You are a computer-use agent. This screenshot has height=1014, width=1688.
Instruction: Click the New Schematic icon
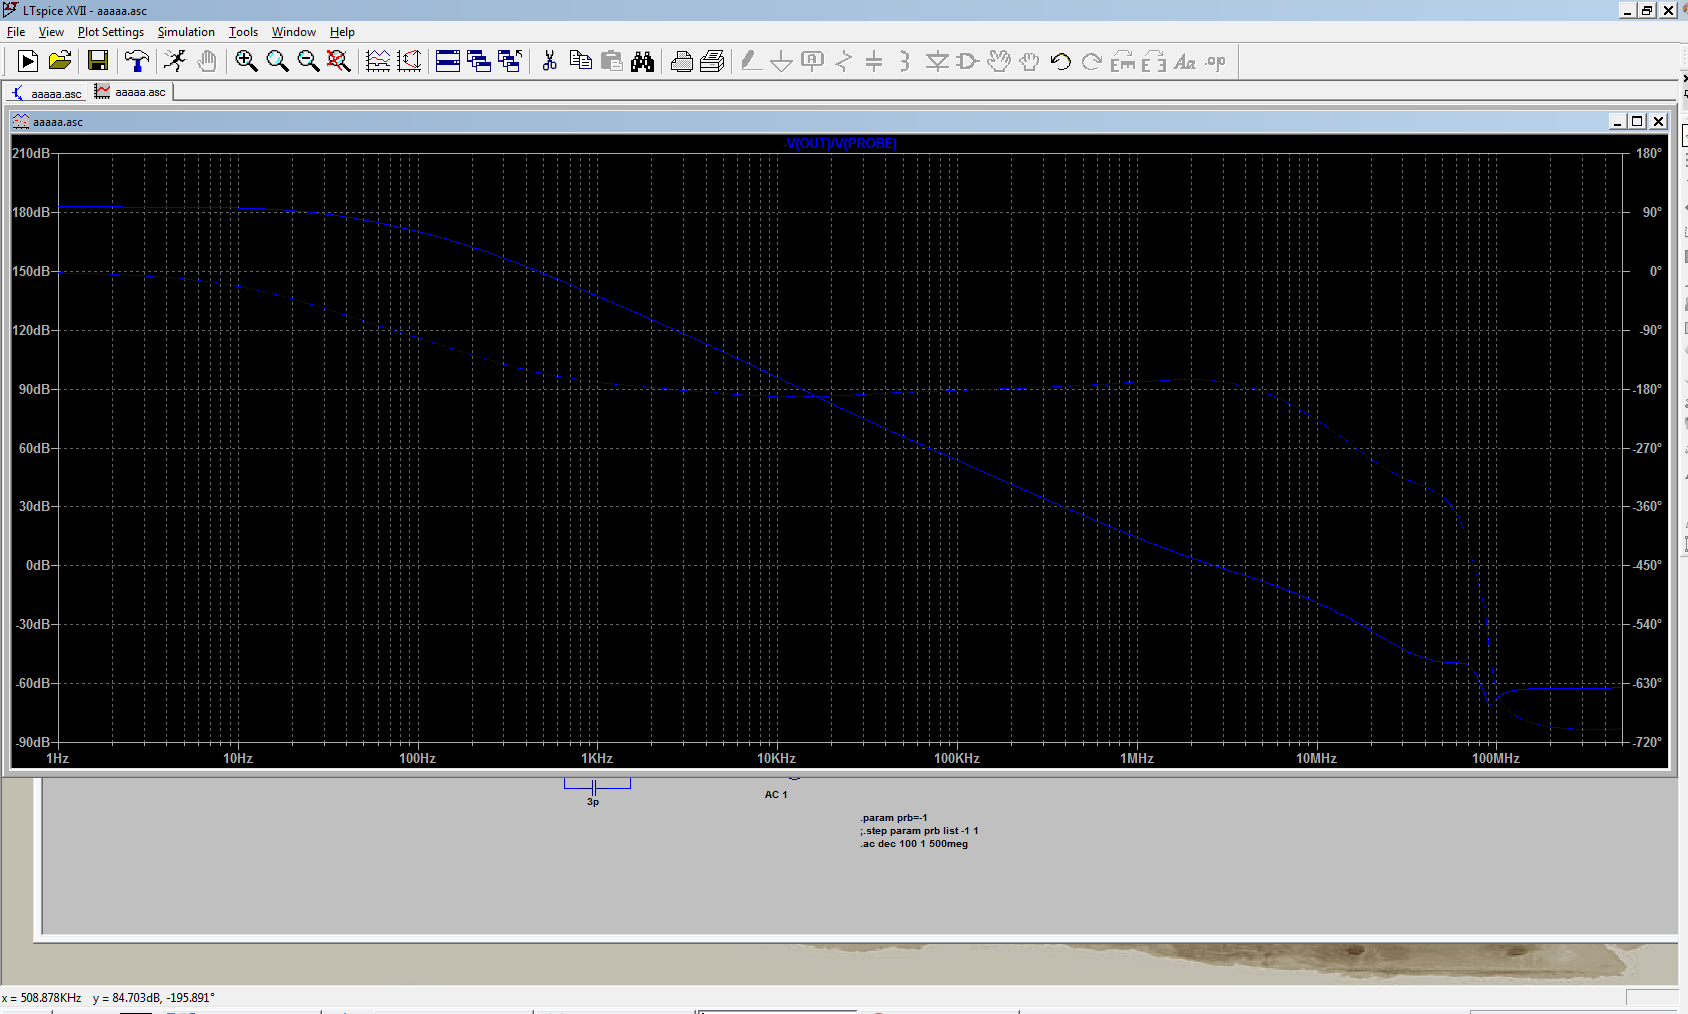tap(28, 62)
